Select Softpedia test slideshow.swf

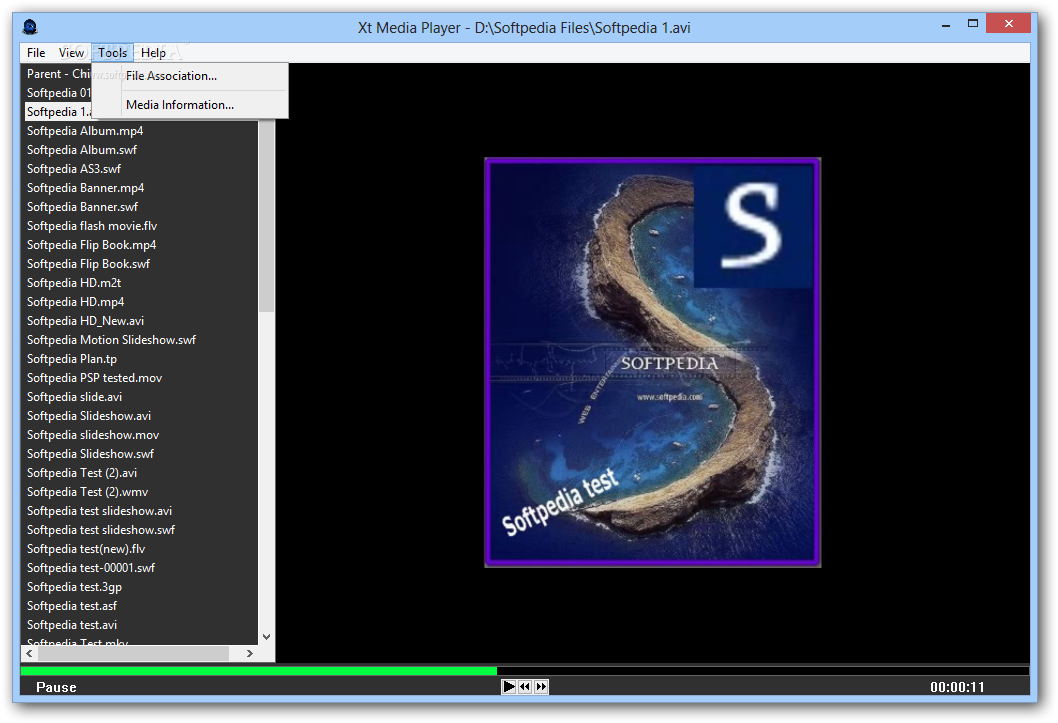click(101, 529)
